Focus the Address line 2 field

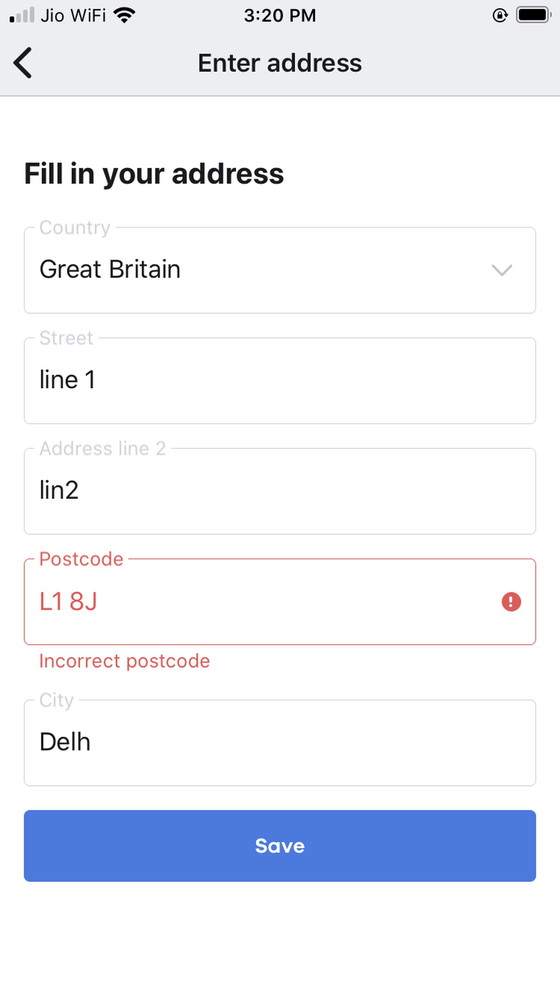(280, 491)
